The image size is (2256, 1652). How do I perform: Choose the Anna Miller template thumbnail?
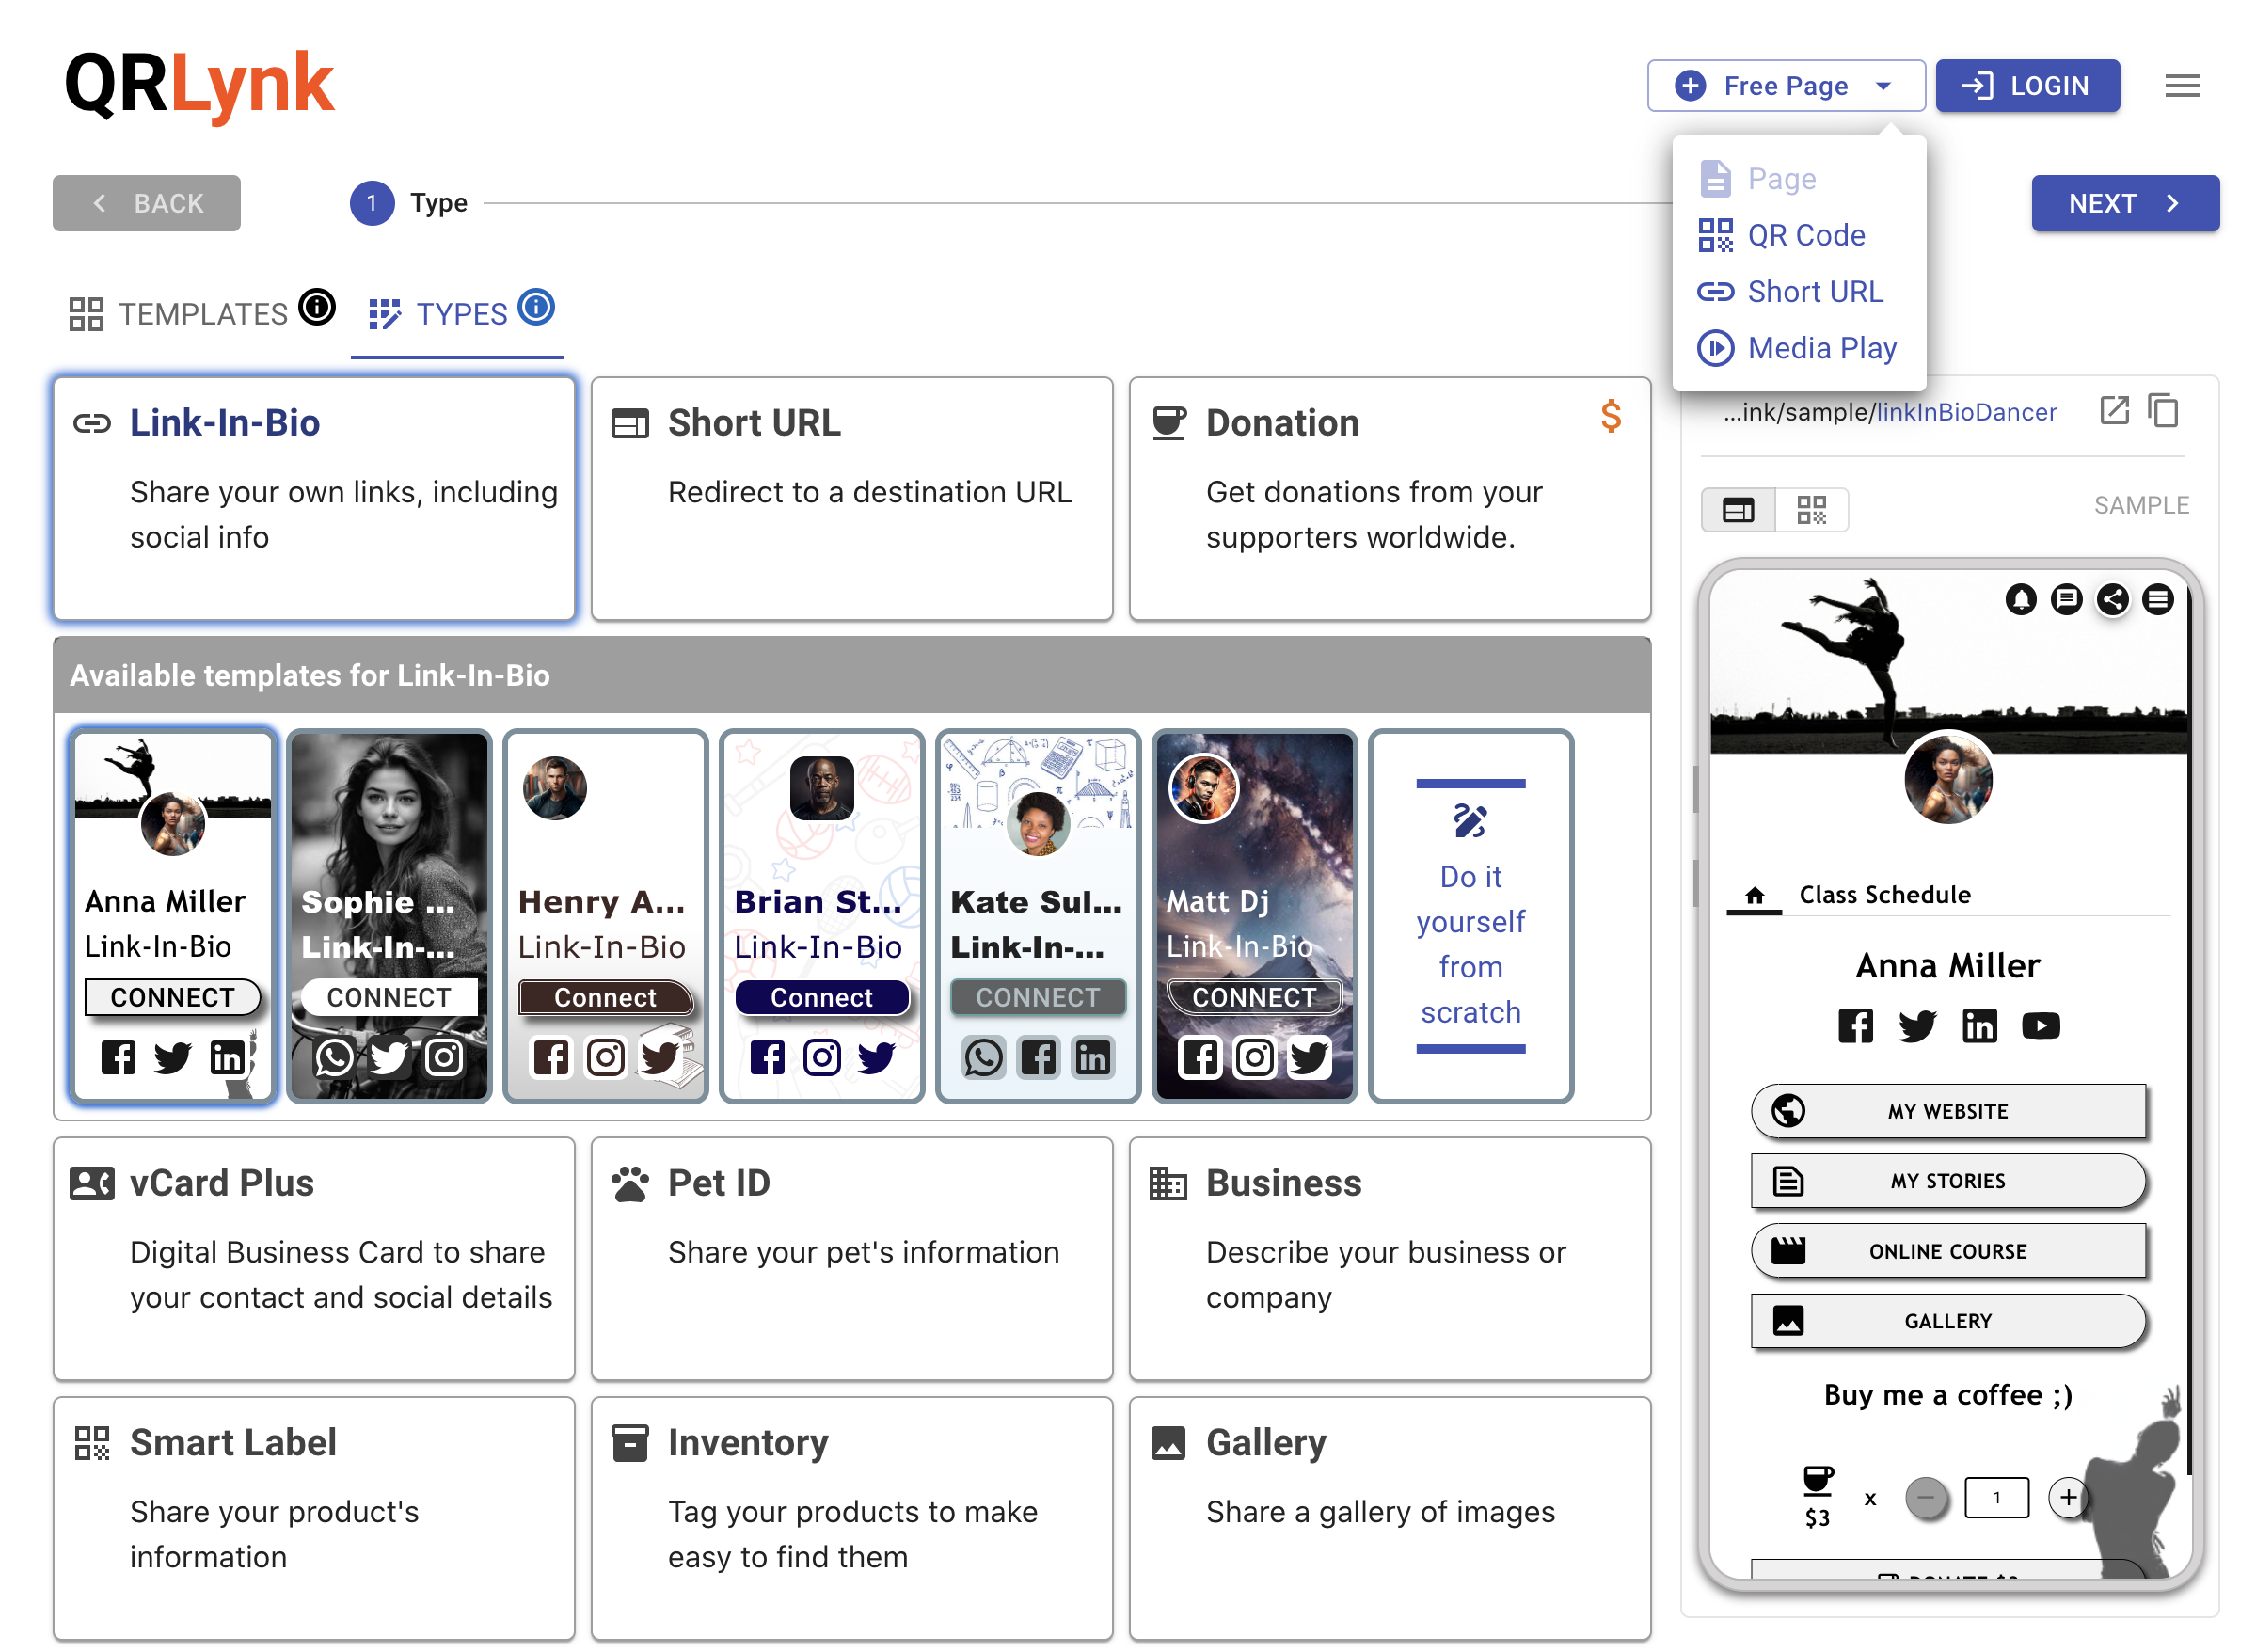tap(172, 916)
